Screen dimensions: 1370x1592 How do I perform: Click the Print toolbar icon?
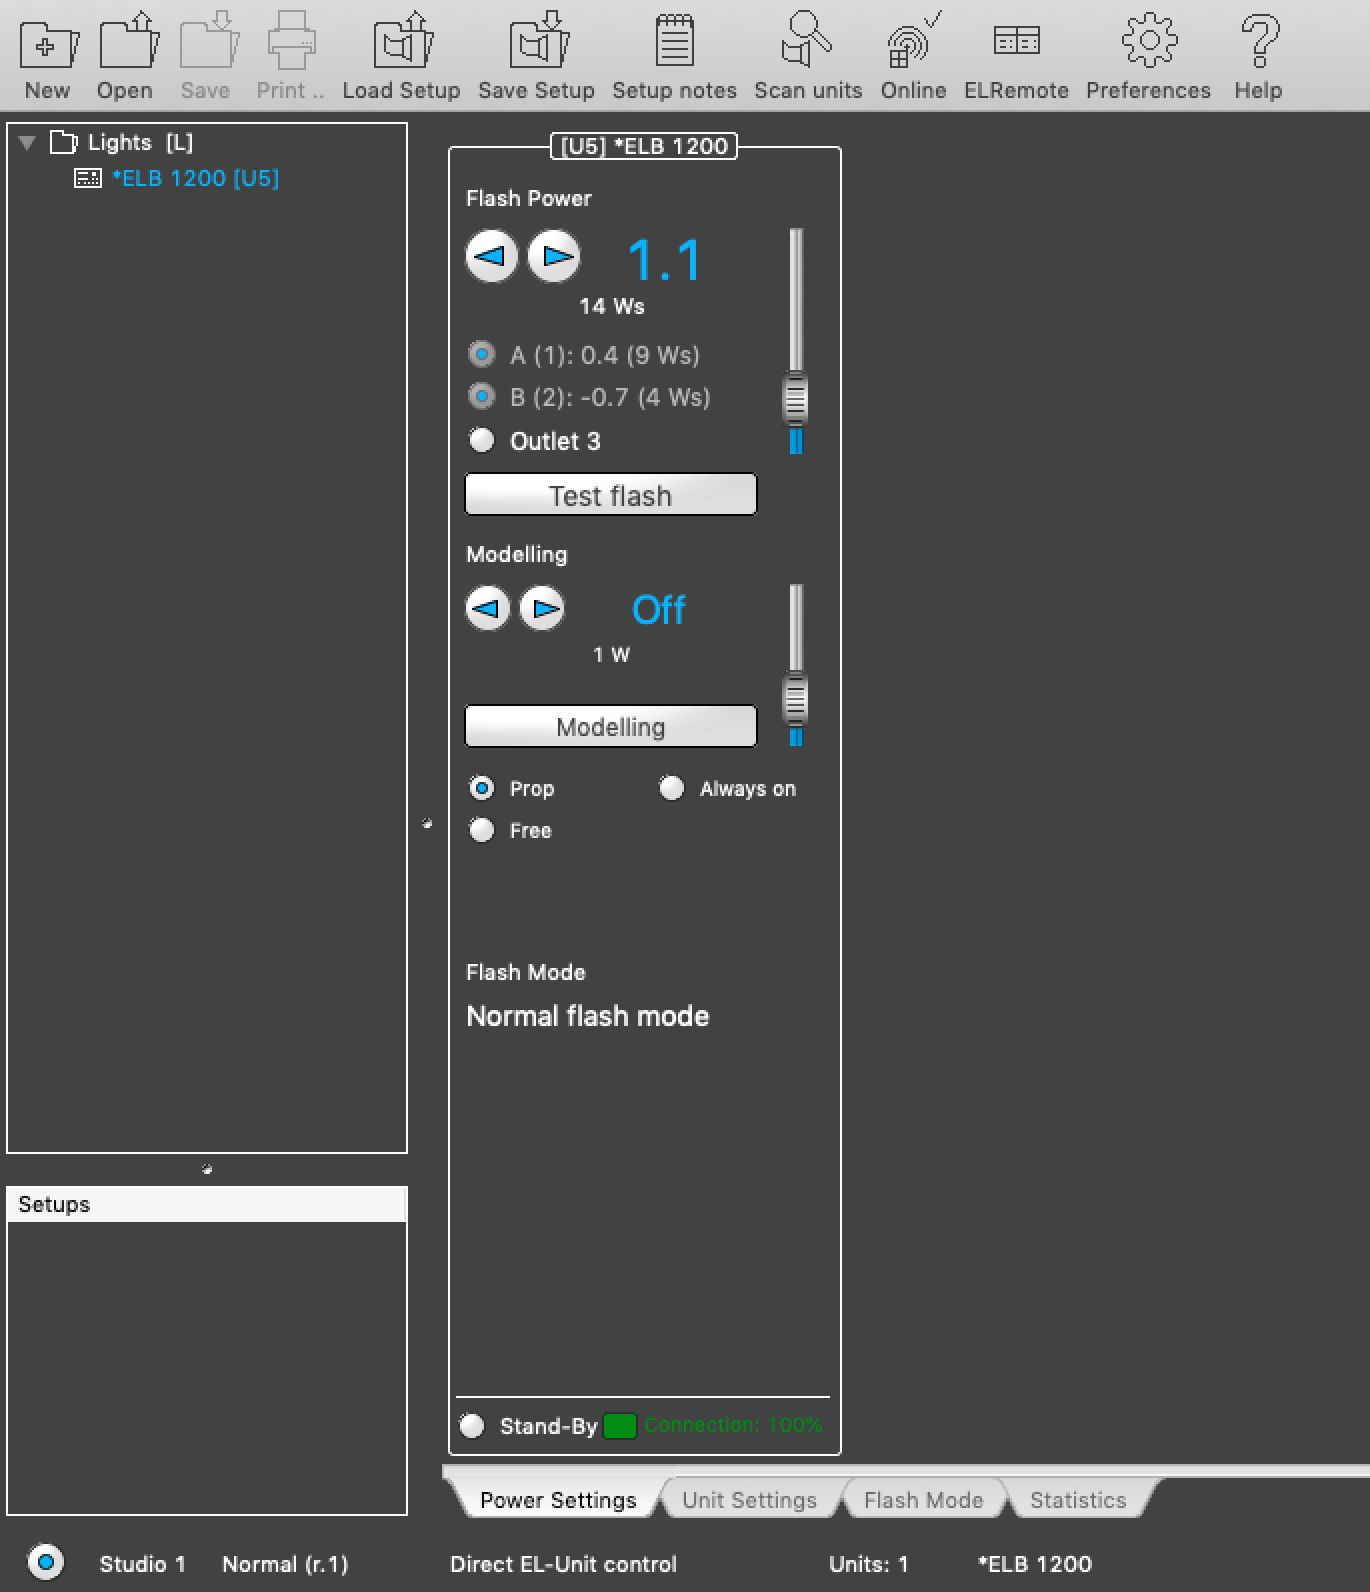291,40
